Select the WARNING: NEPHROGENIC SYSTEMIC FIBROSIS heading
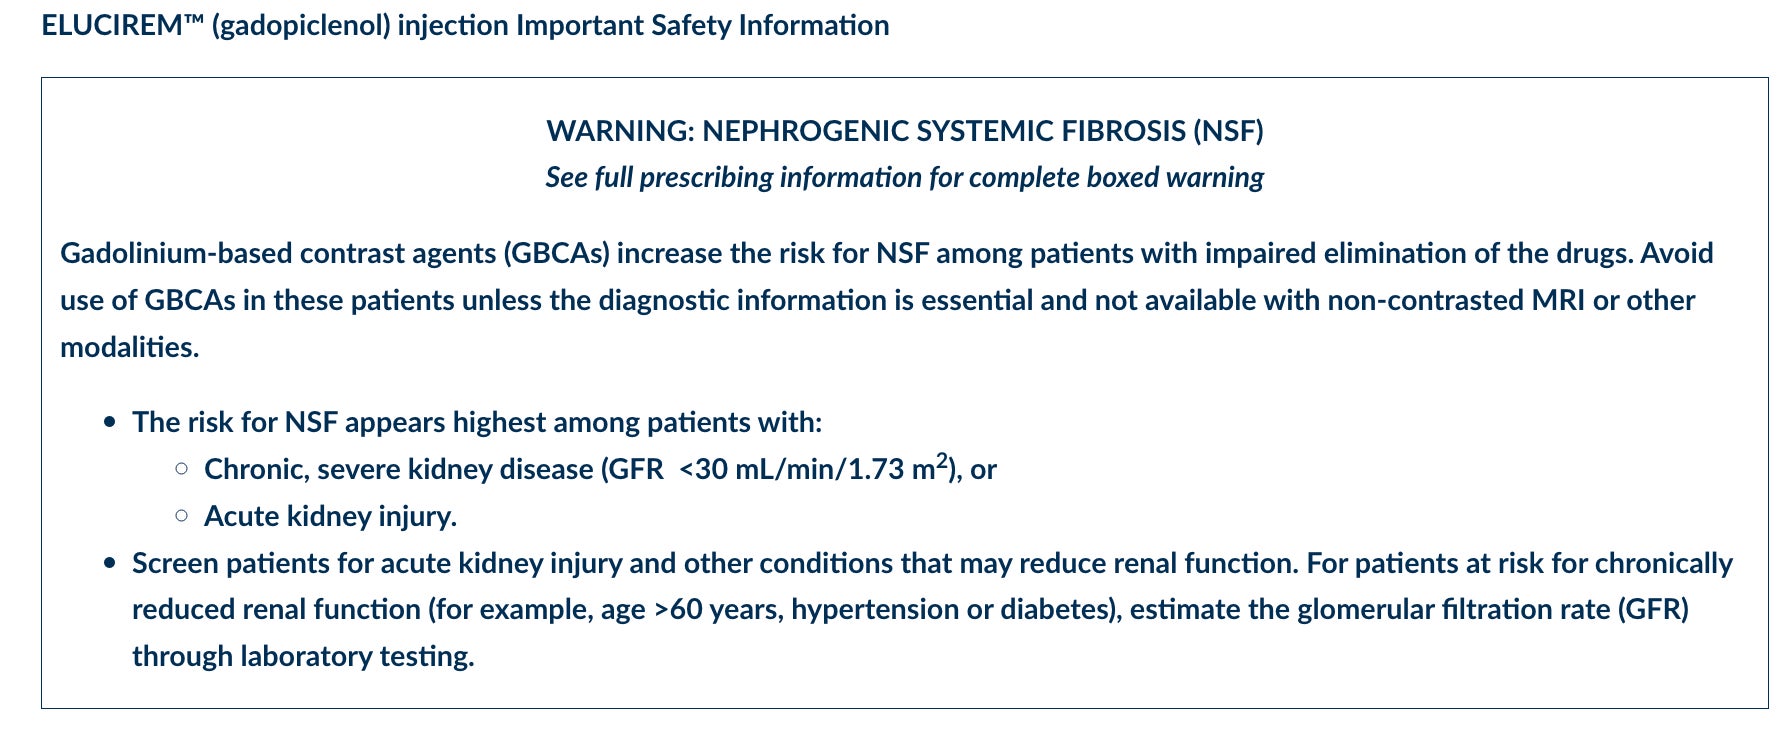Image resolution: width=1792 pixels, height=734 pixels. [x=904, y=131]
